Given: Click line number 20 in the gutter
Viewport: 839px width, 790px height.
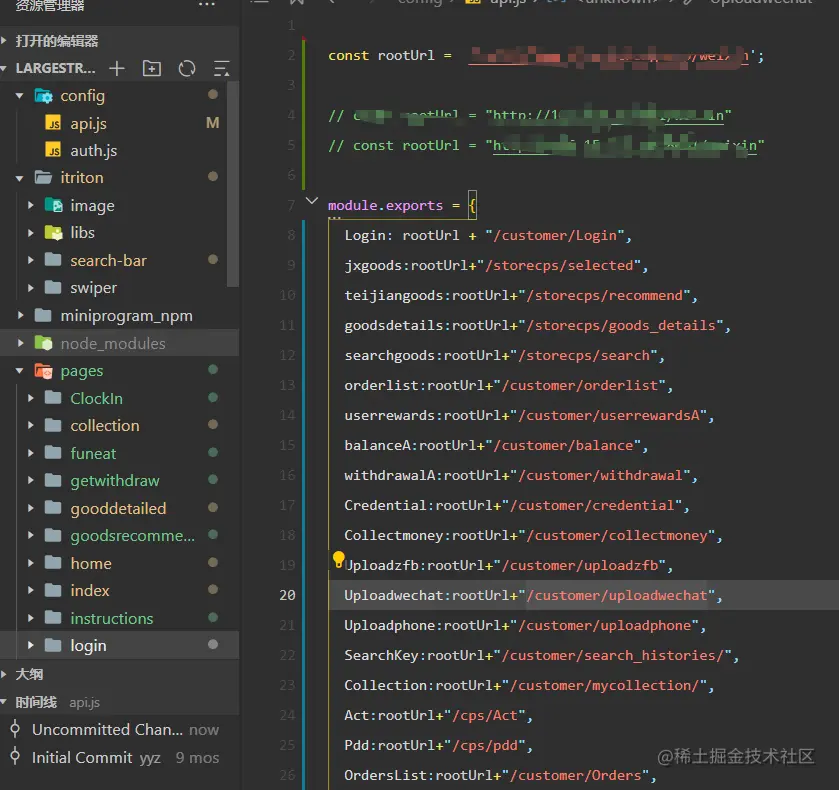Looking at the screenshot, I should pyautogui.click(x=287, y=595).
